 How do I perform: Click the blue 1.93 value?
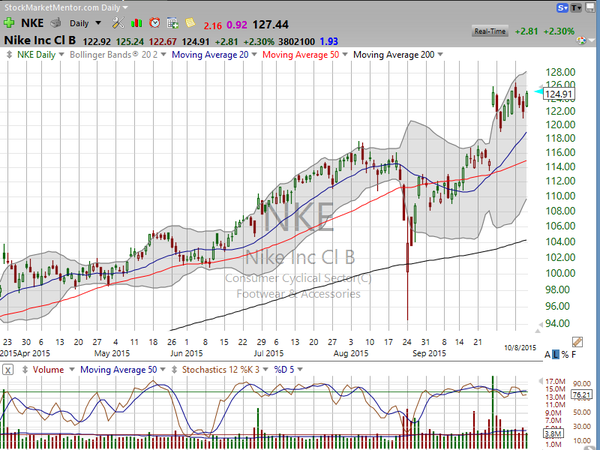point(329,41)
